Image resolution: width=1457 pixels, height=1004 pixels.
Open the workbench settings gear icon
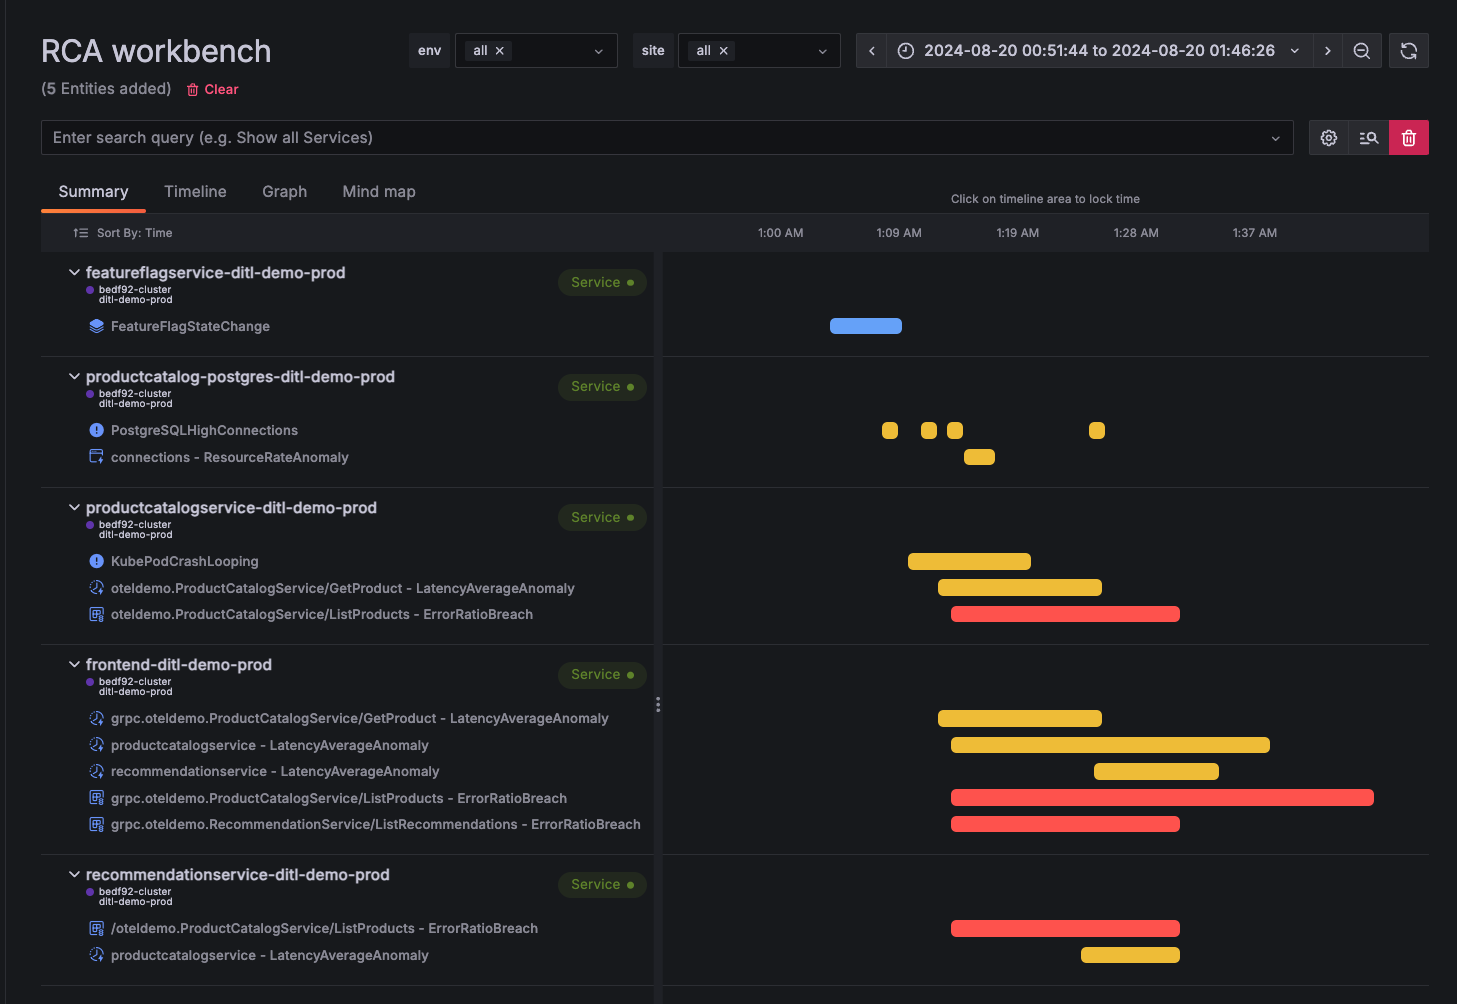point(1328,137)
